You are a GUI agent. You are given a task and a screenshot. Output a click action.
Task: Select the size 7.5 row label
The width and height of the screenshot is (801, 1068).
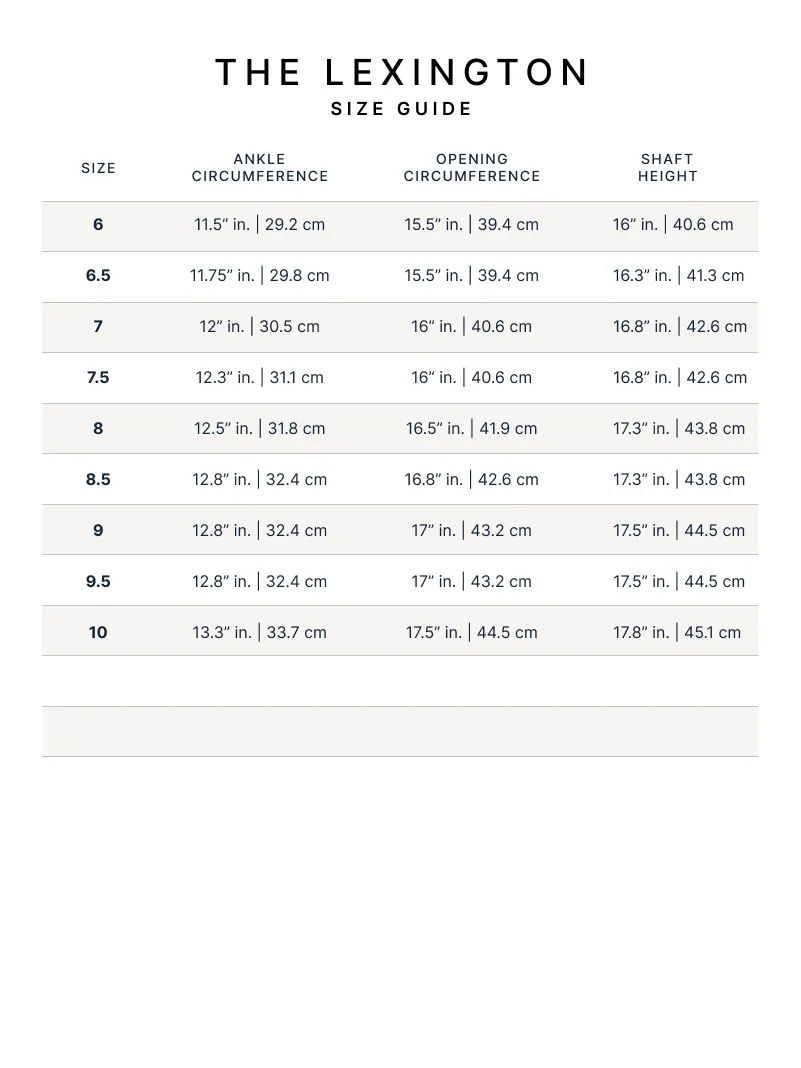point(98,377)
